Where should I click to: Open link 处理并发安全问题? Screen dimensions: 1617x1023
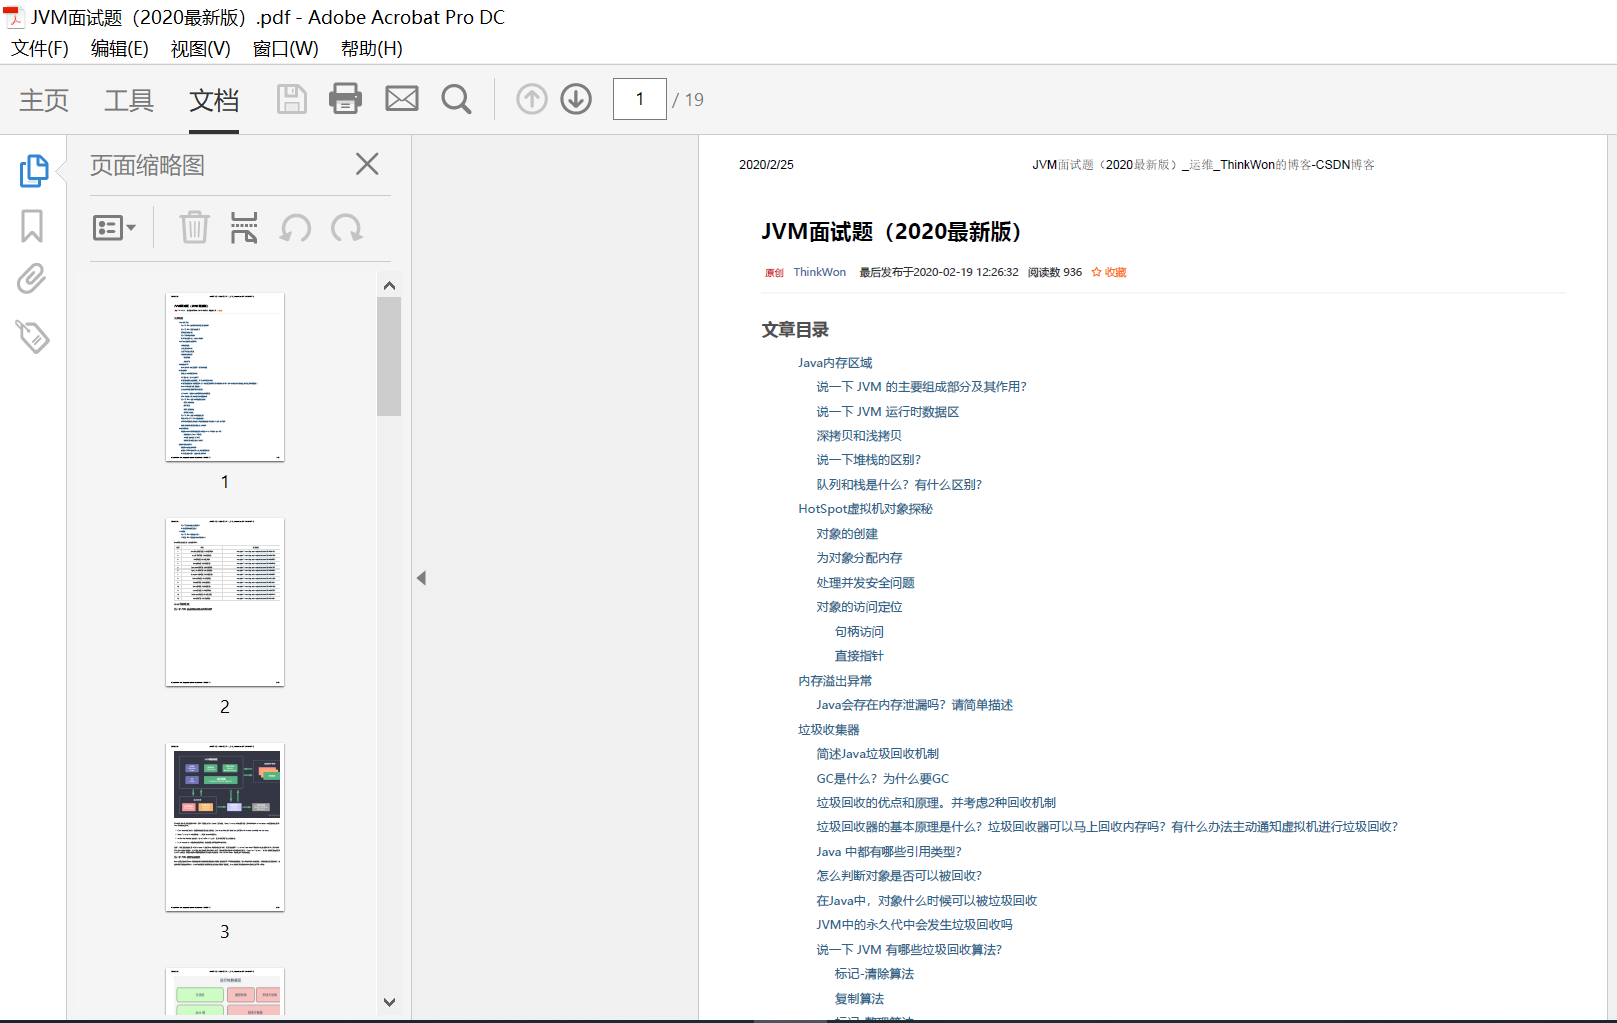click(x=865, y=583)
